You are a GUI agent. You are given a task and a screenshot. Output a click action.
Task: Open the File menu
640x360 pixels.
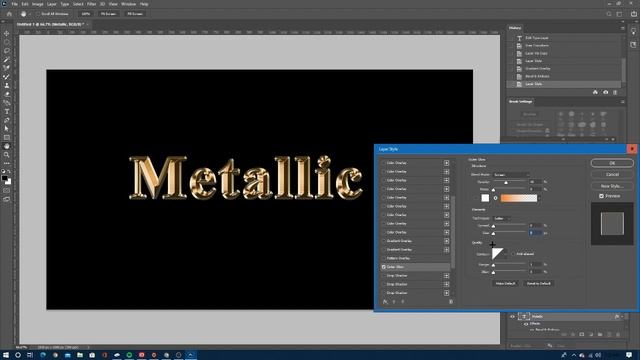(15, 4)
